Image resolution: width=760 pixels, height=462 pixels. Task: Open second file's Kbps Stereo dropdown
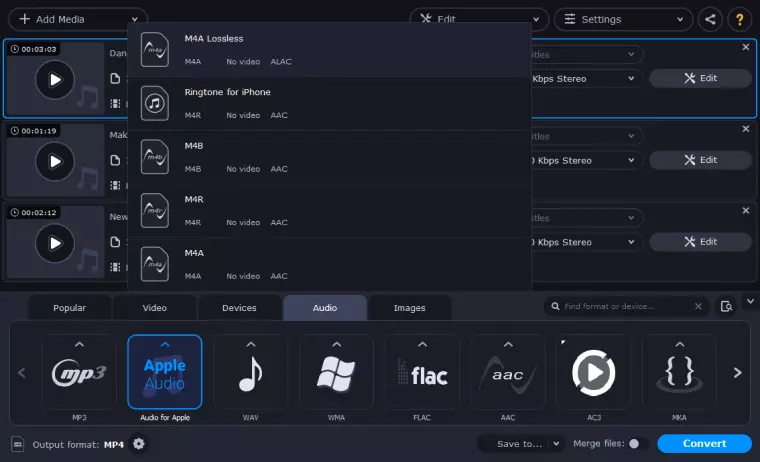coord(587,160)
